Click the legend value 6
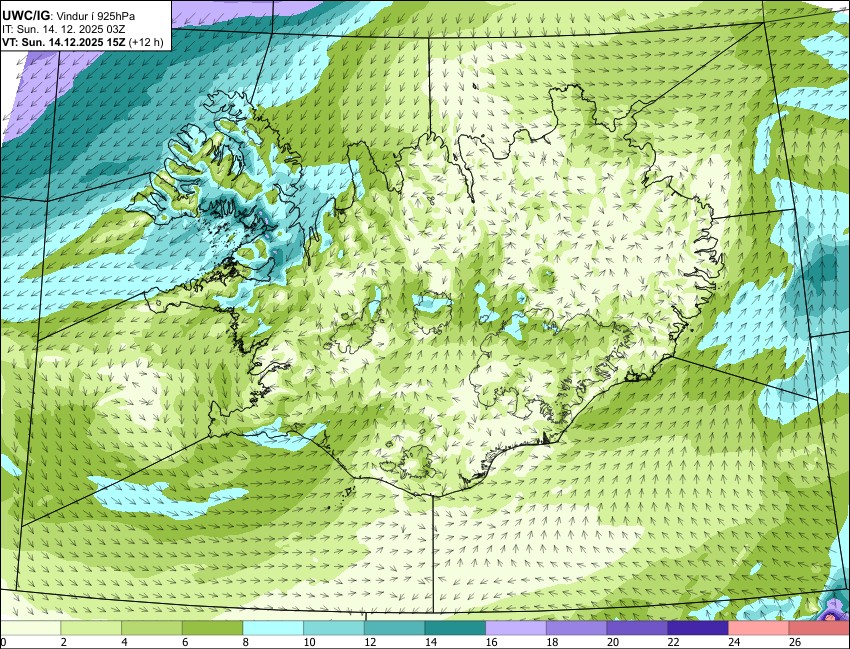850x649 pixels. coord(185,642)
